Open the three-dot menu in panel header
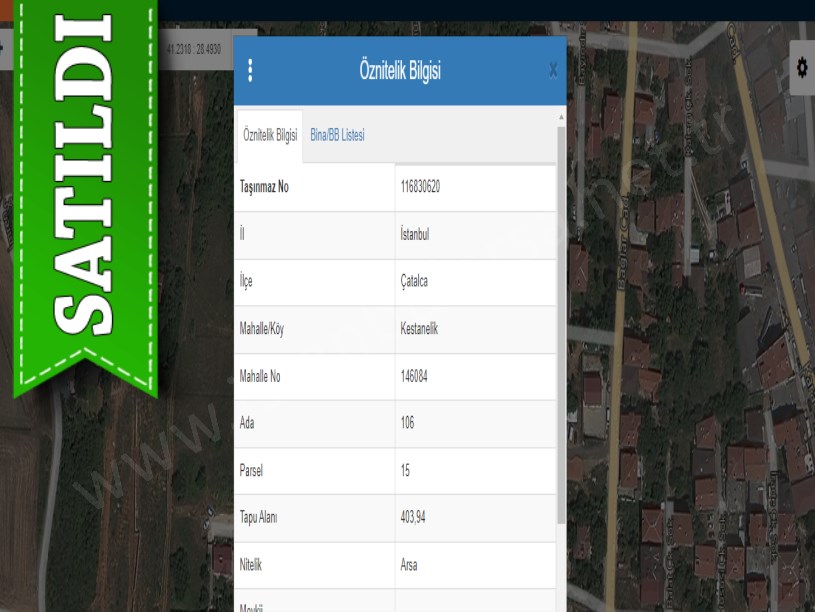This screenshot has width=815, height=612. [250, 70]
